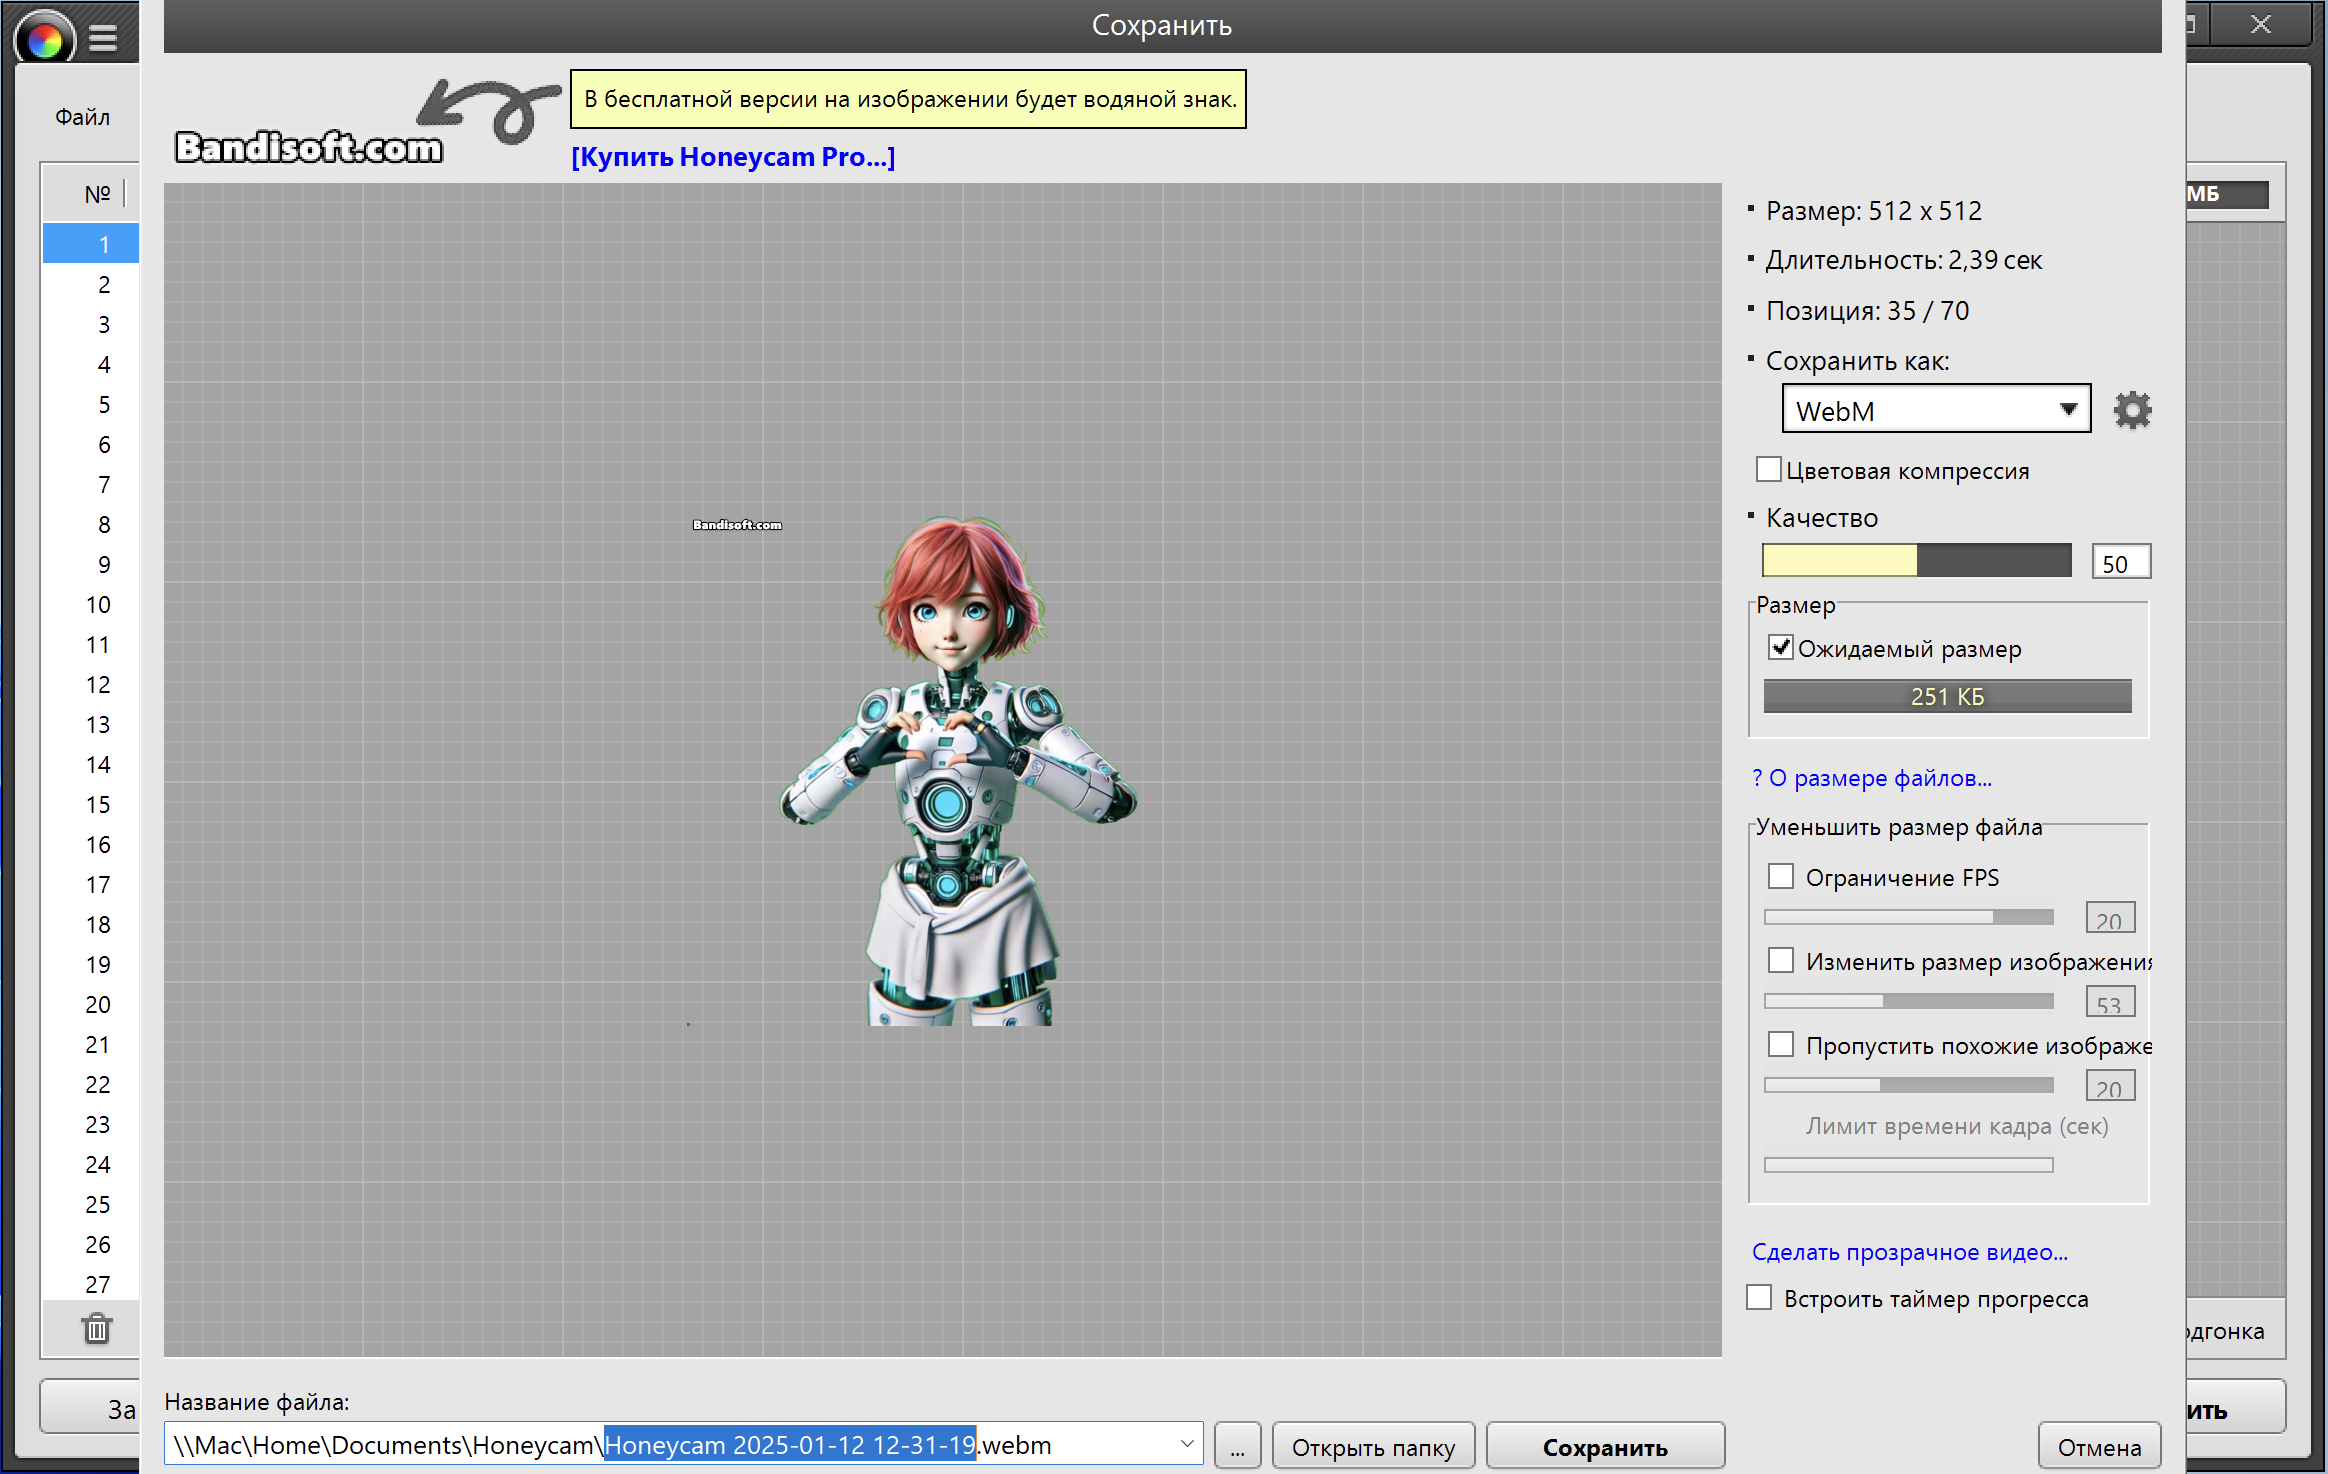Open format settings gear icon
This screenshot has width=2328, height=1474.
[x=2132, y=410]
